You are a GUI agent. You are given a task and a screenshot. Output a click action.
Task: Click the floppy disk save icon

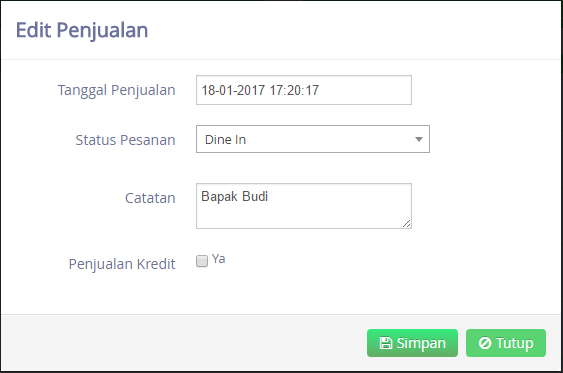386,343
